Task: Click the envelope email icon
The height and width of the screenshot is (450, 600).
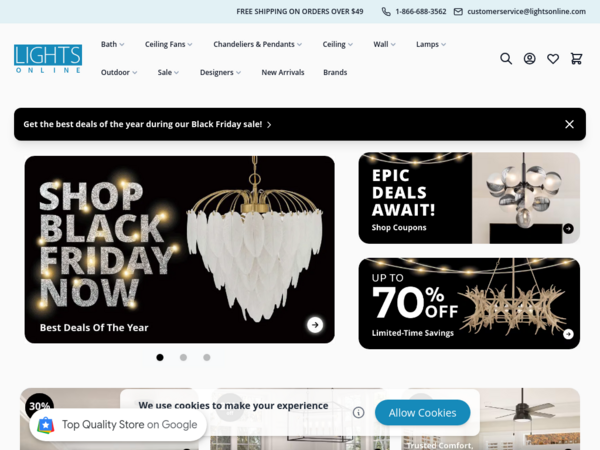Action: (458, 12)
